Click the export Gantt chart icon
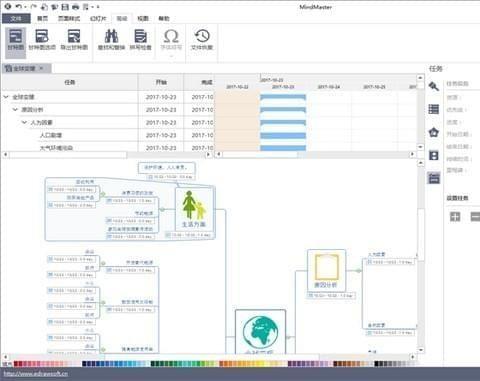 click(74, 39)
